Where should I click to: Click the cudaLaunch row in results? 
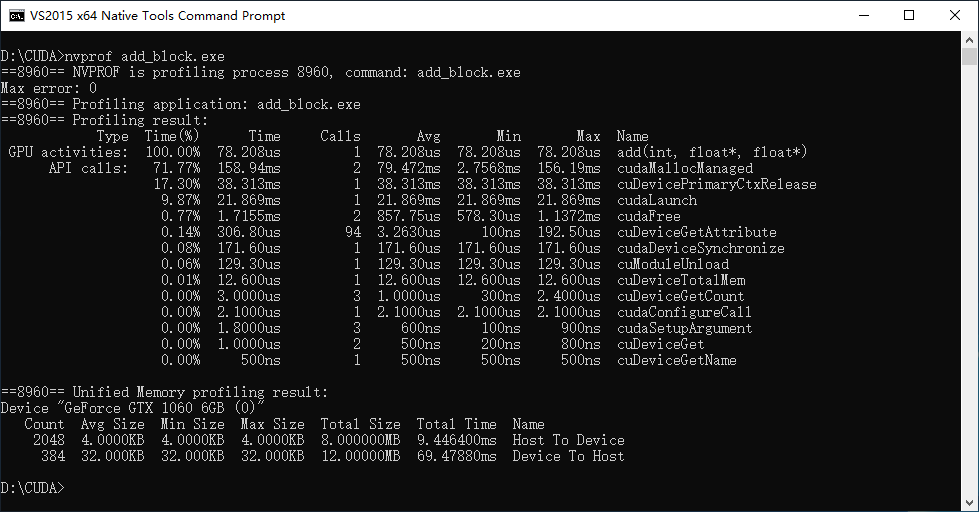pos(429,200)
